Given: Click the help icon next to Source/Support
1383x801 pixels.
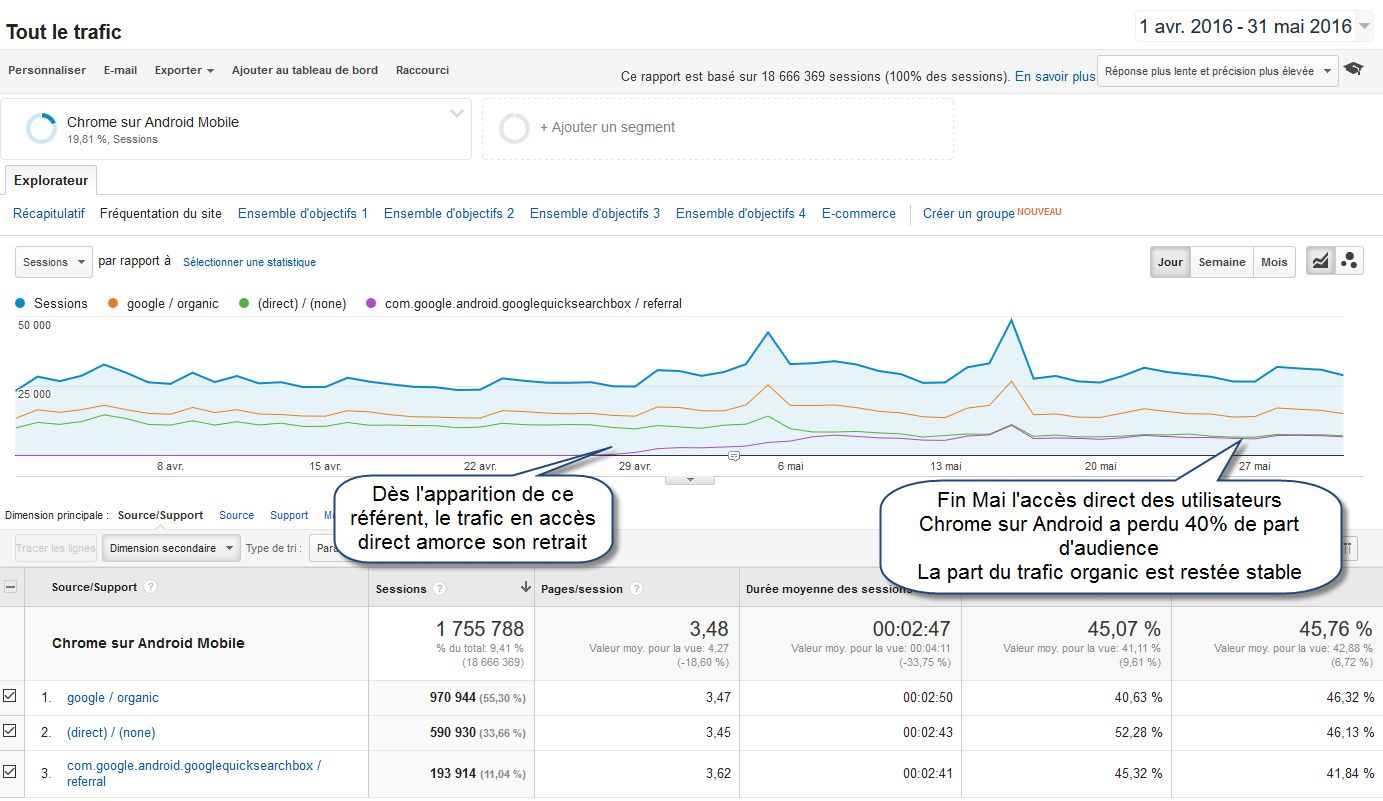Looking at the screenshot, I should [x=150, y=587].
